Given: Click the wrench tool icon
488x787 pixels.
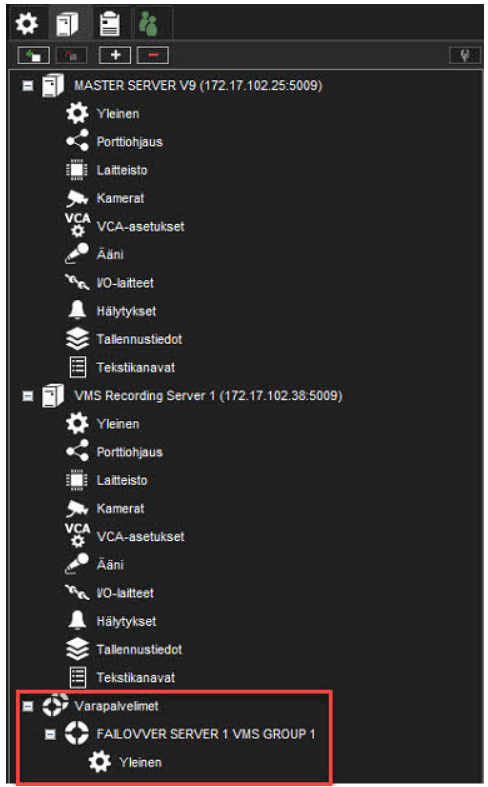Looking at the screenshot, I should [x=465, y=55].
